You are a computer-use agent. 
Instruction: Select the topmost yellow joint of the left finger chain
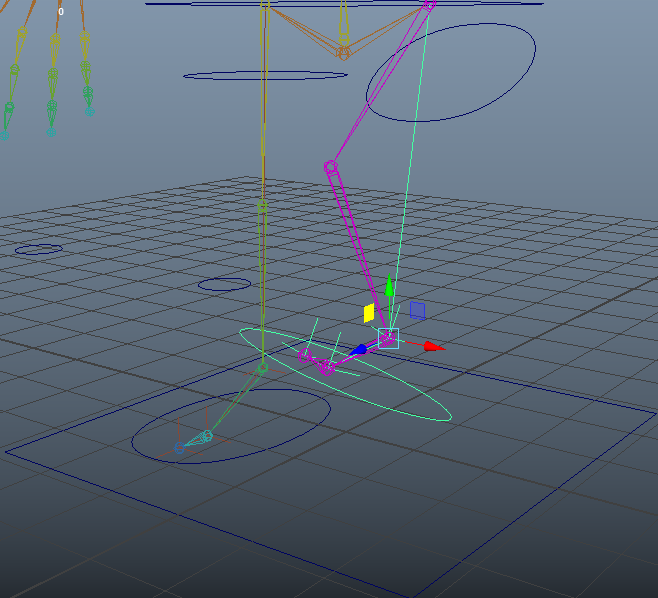point(23,31)
